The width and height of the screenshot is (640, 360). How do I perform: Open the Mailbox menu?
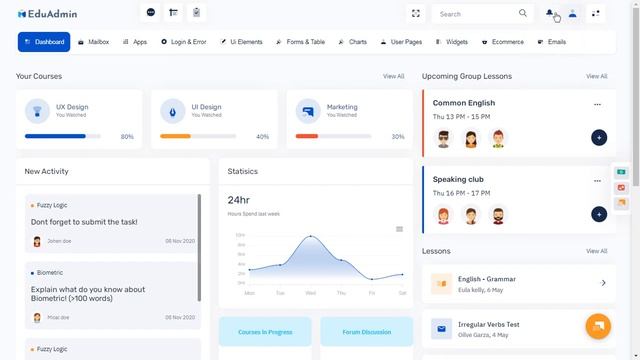pyautogui.click(x=93, y=42)
